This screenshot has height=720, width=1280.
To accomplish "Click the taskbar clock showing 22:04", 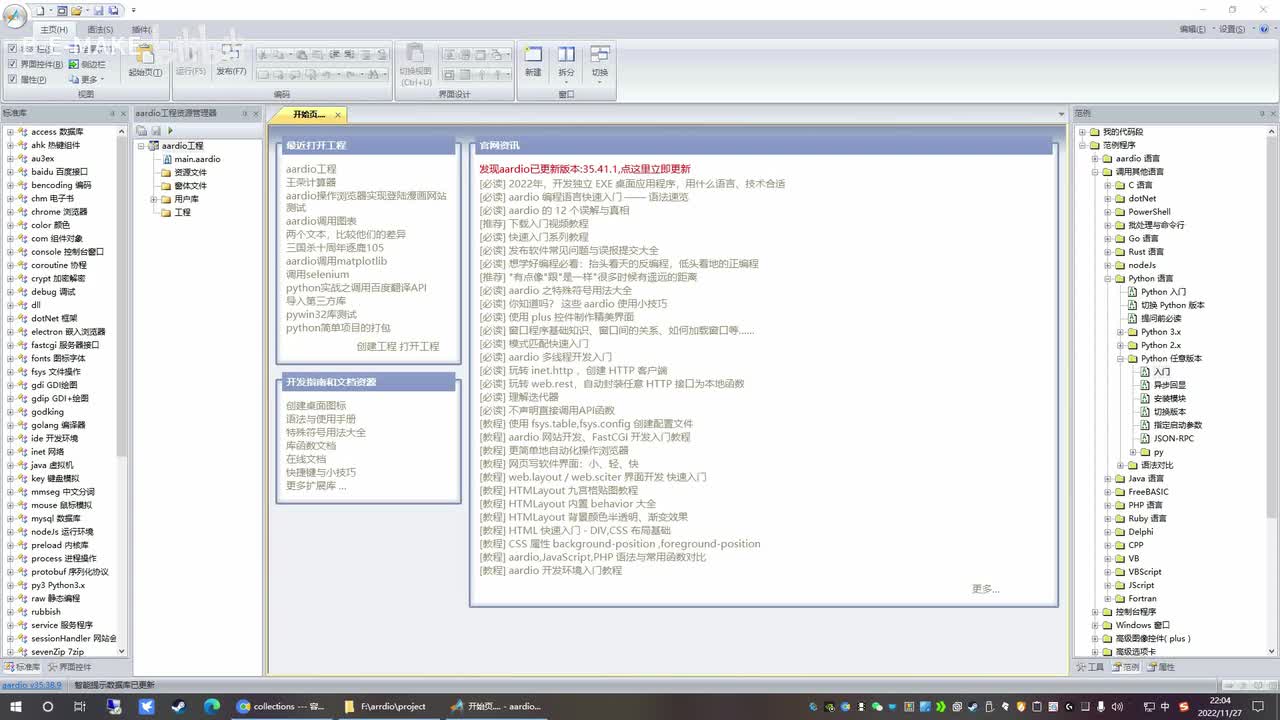I will click(1220, 706).
